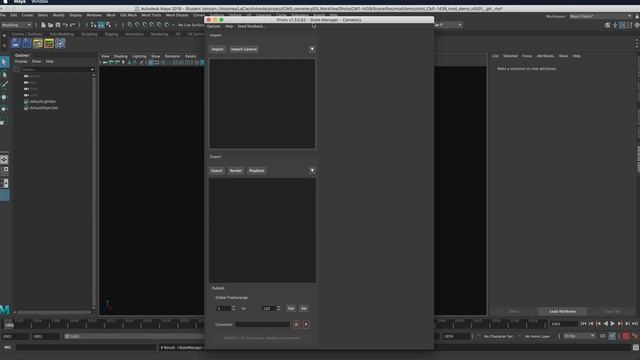Click stepper arrows of framerange start
Image resolution: width=640 pixels, height=360 pixels.
pos(233,308)
